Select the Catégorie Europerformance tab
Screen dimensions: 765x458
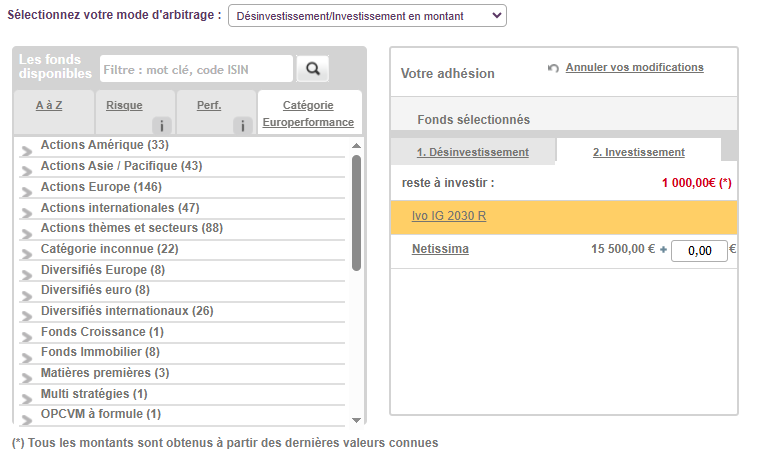pos(308,113)
